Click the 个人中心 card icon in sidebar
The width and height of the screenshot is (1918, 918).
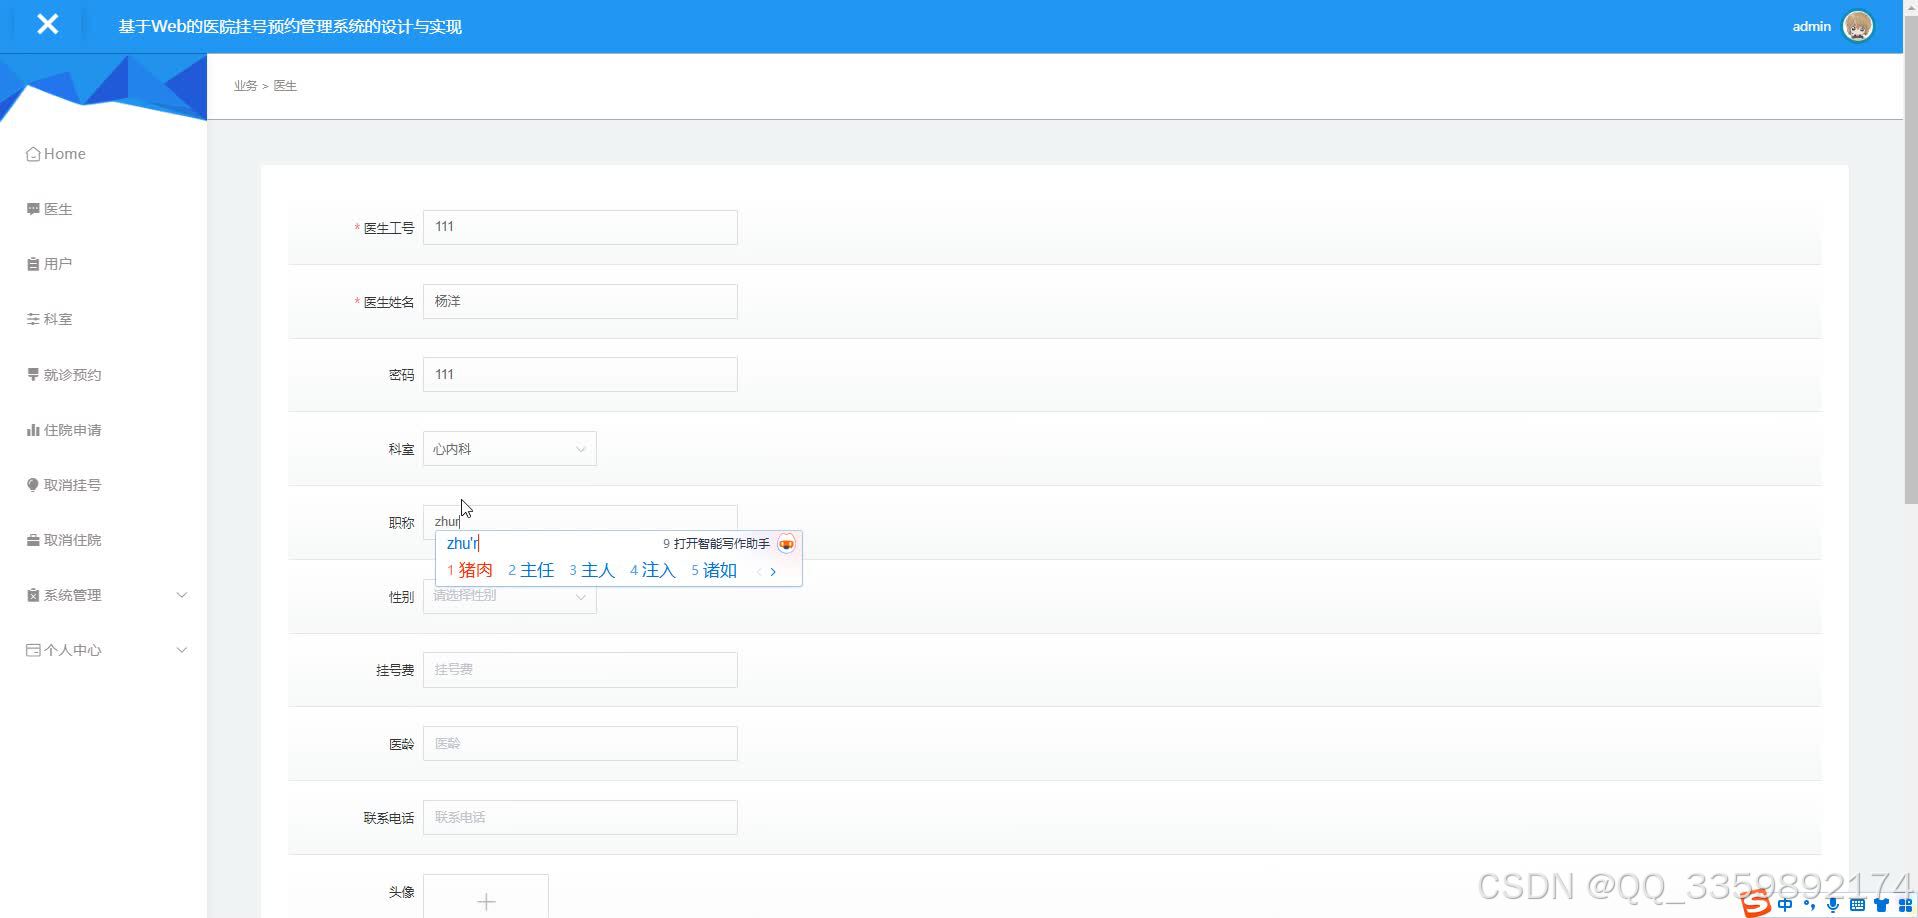(x=33, y=650)
